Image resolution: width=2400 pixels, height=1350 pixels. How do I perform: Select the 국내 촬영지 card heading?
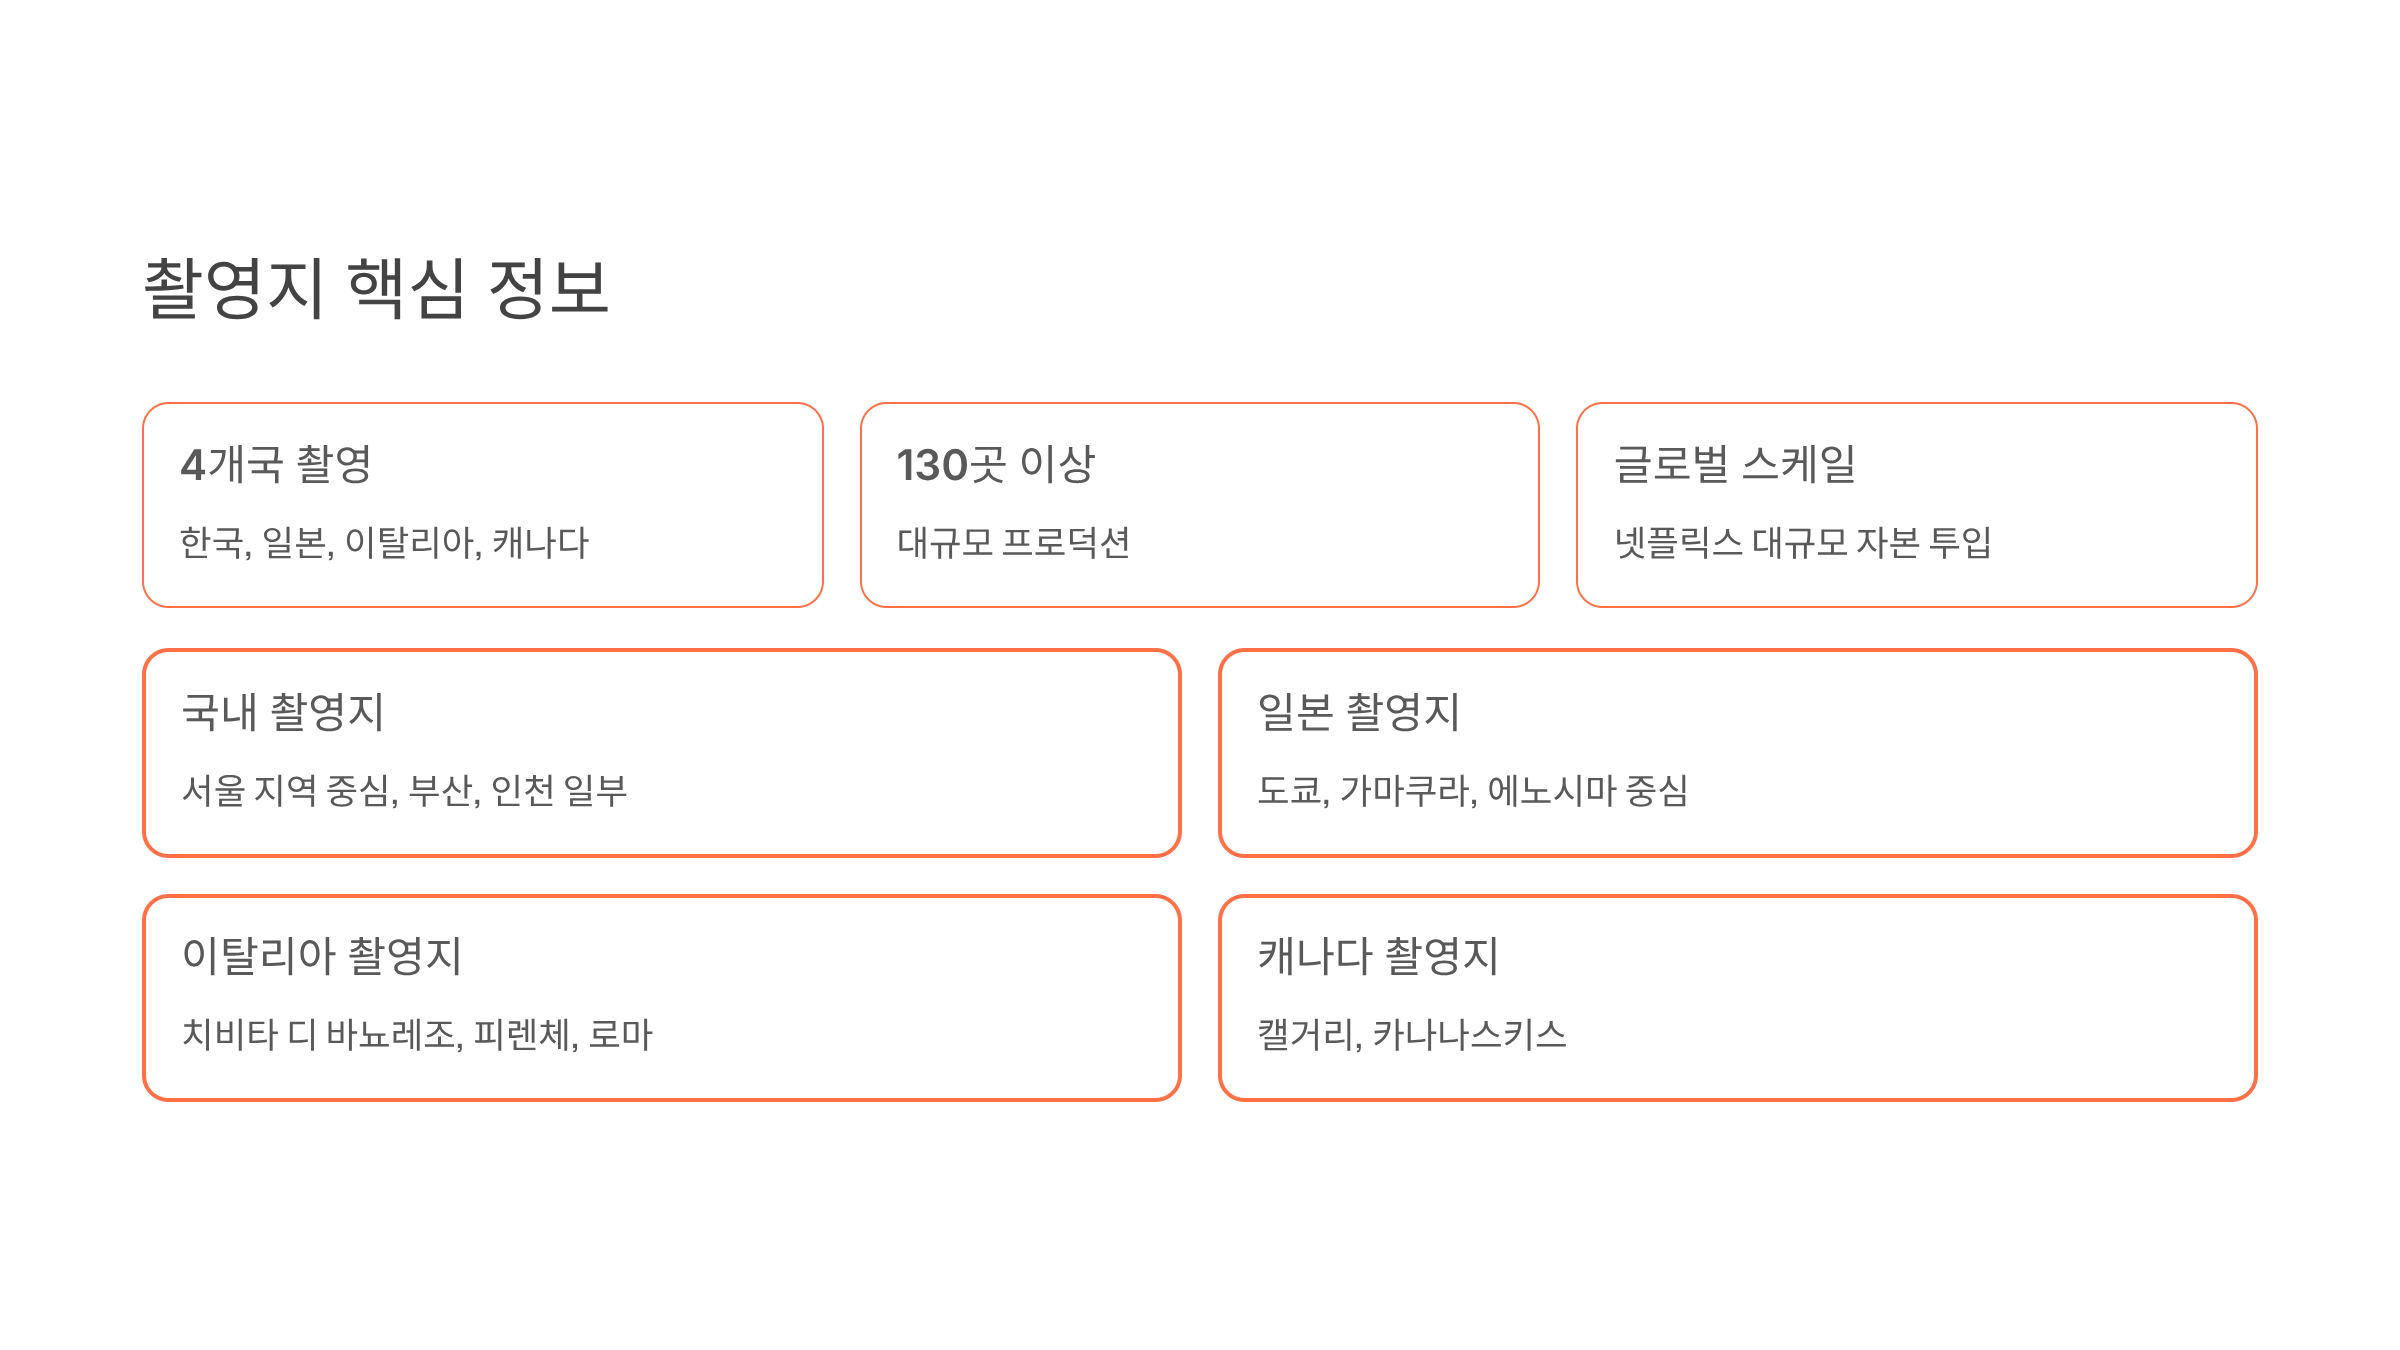point(283,712)
